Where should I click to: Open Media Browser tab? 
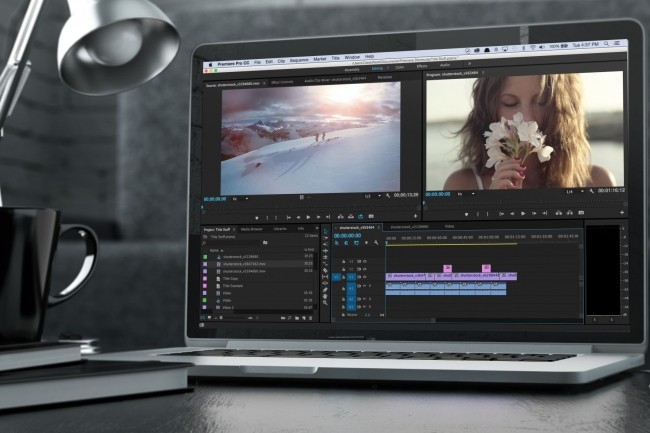[252, 229]
